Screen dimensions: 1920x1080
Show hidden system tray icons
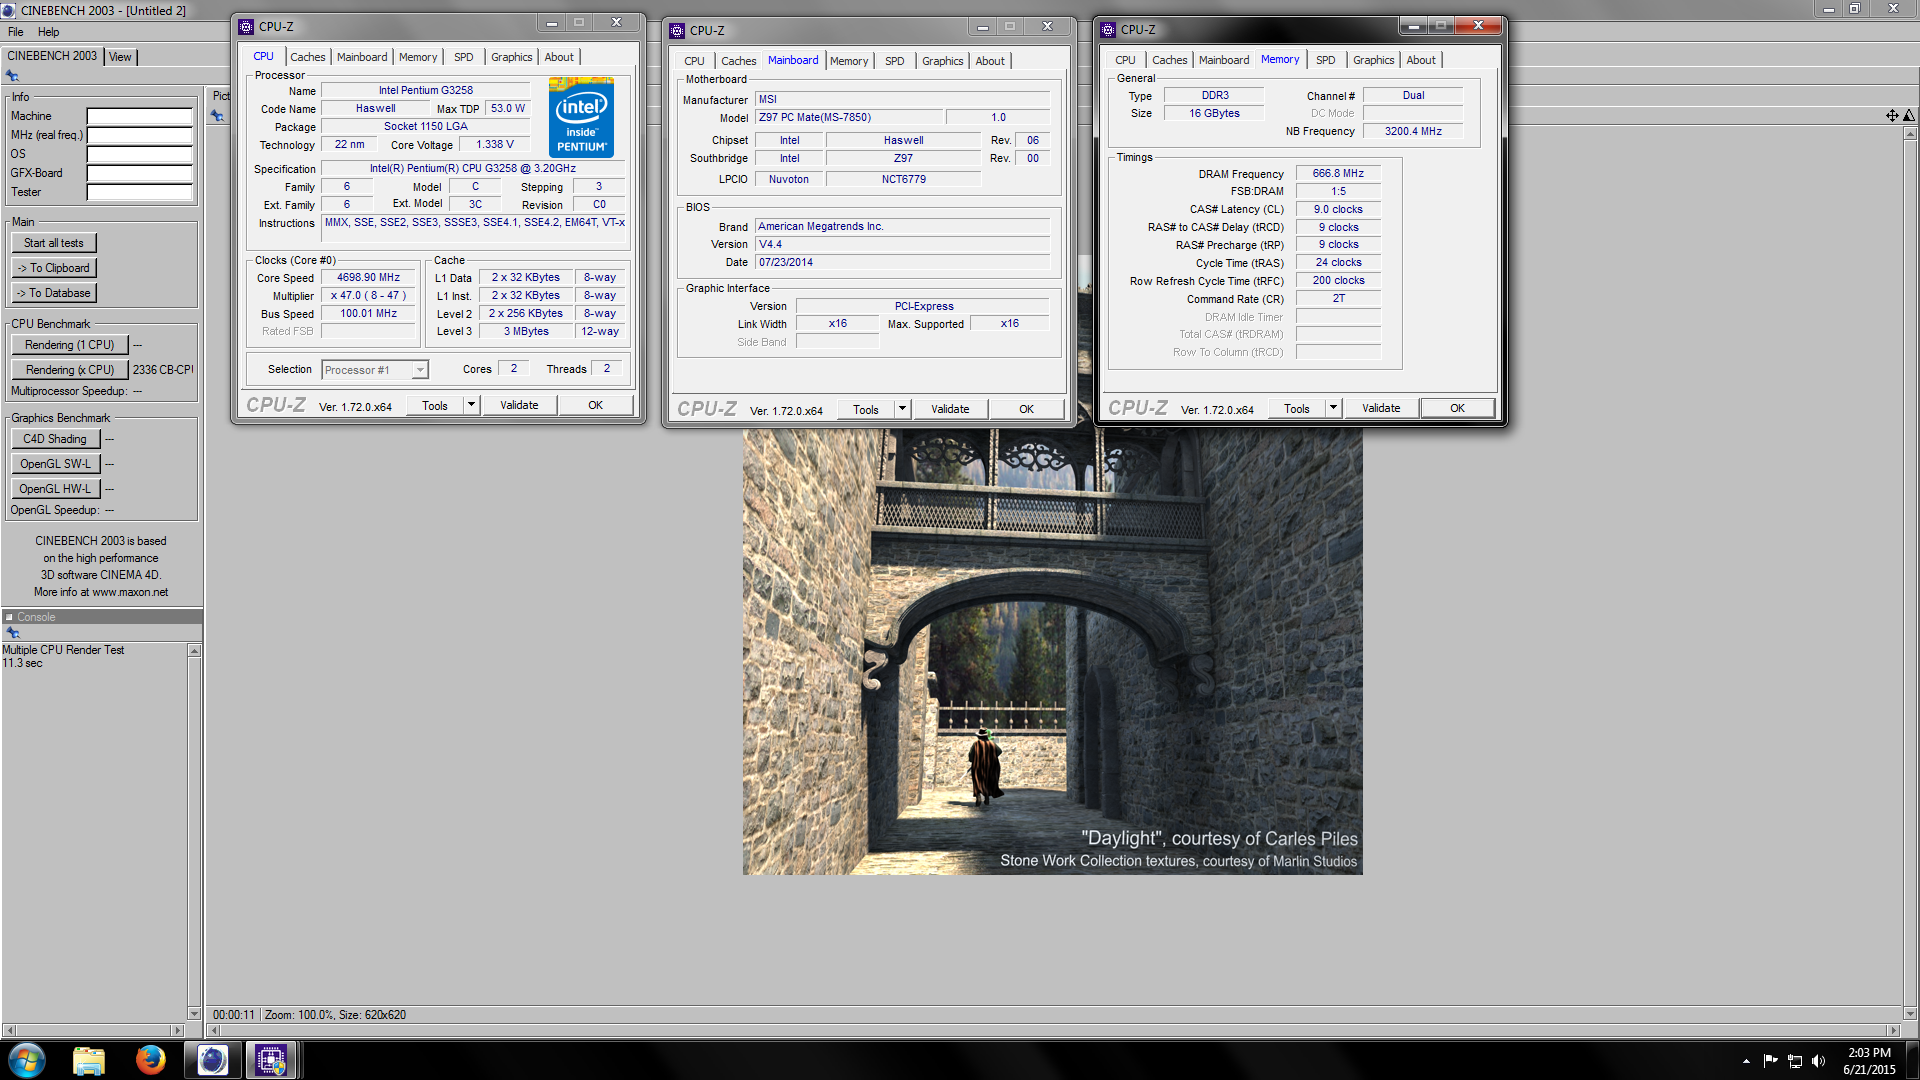pos(1746,1061)
